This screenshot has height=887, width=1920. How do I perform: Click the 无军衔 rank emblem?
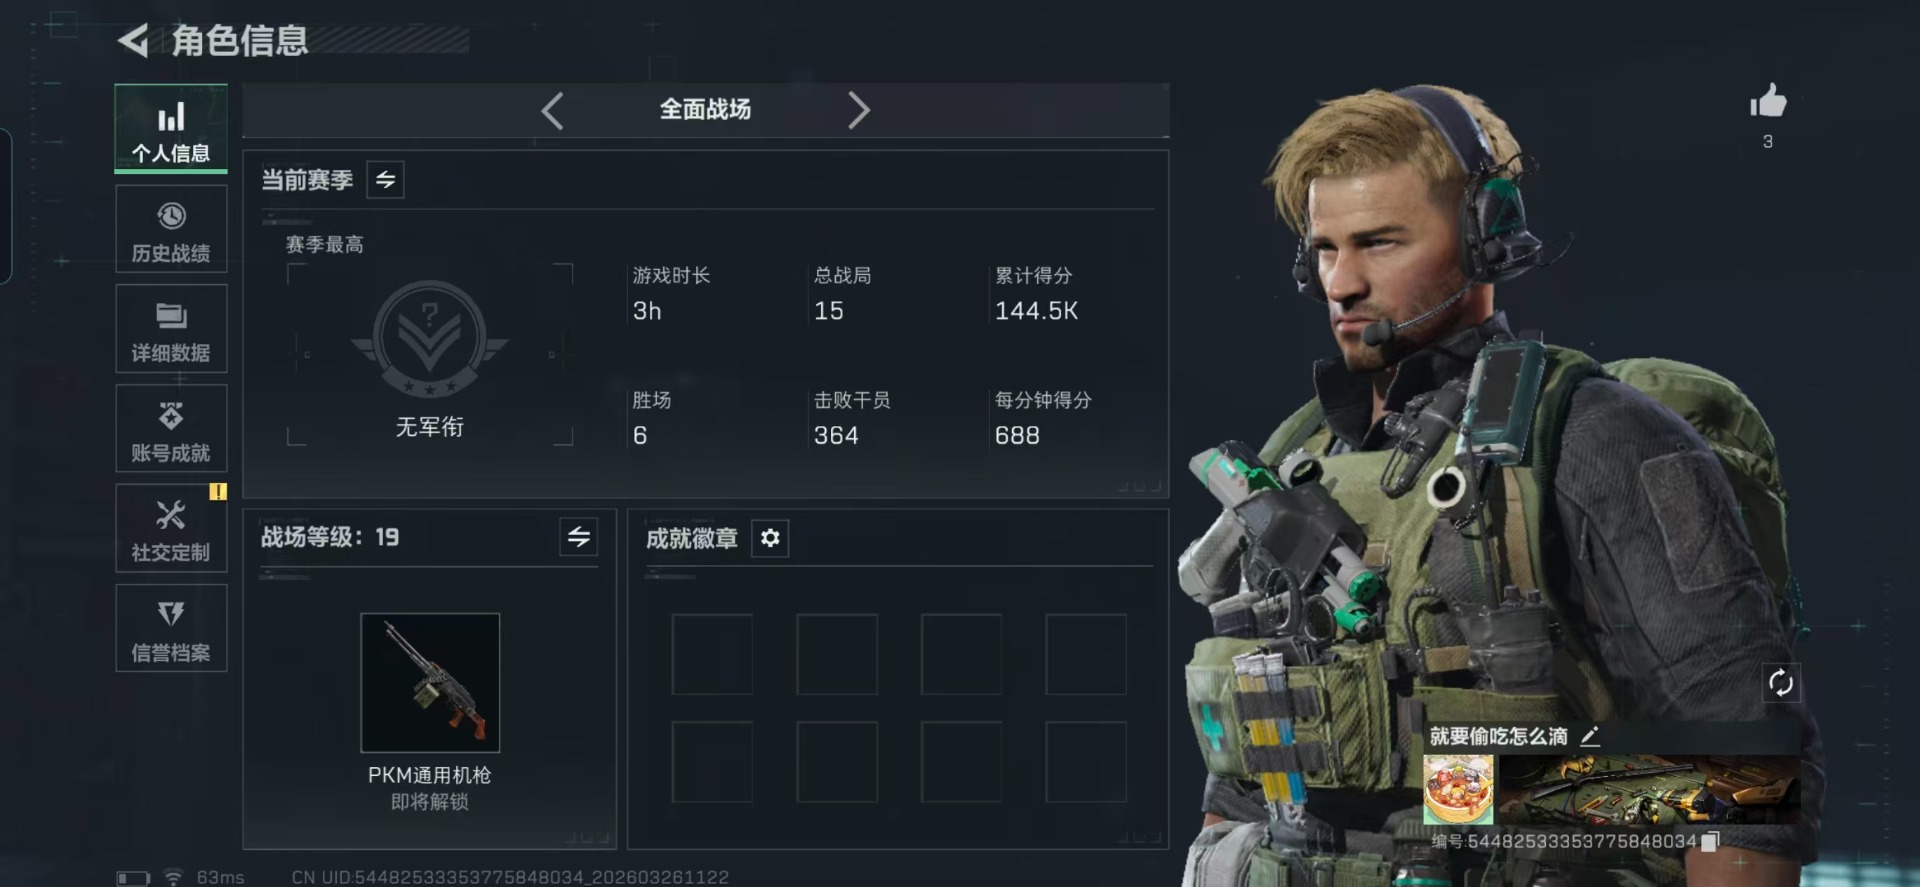[430, 340]
